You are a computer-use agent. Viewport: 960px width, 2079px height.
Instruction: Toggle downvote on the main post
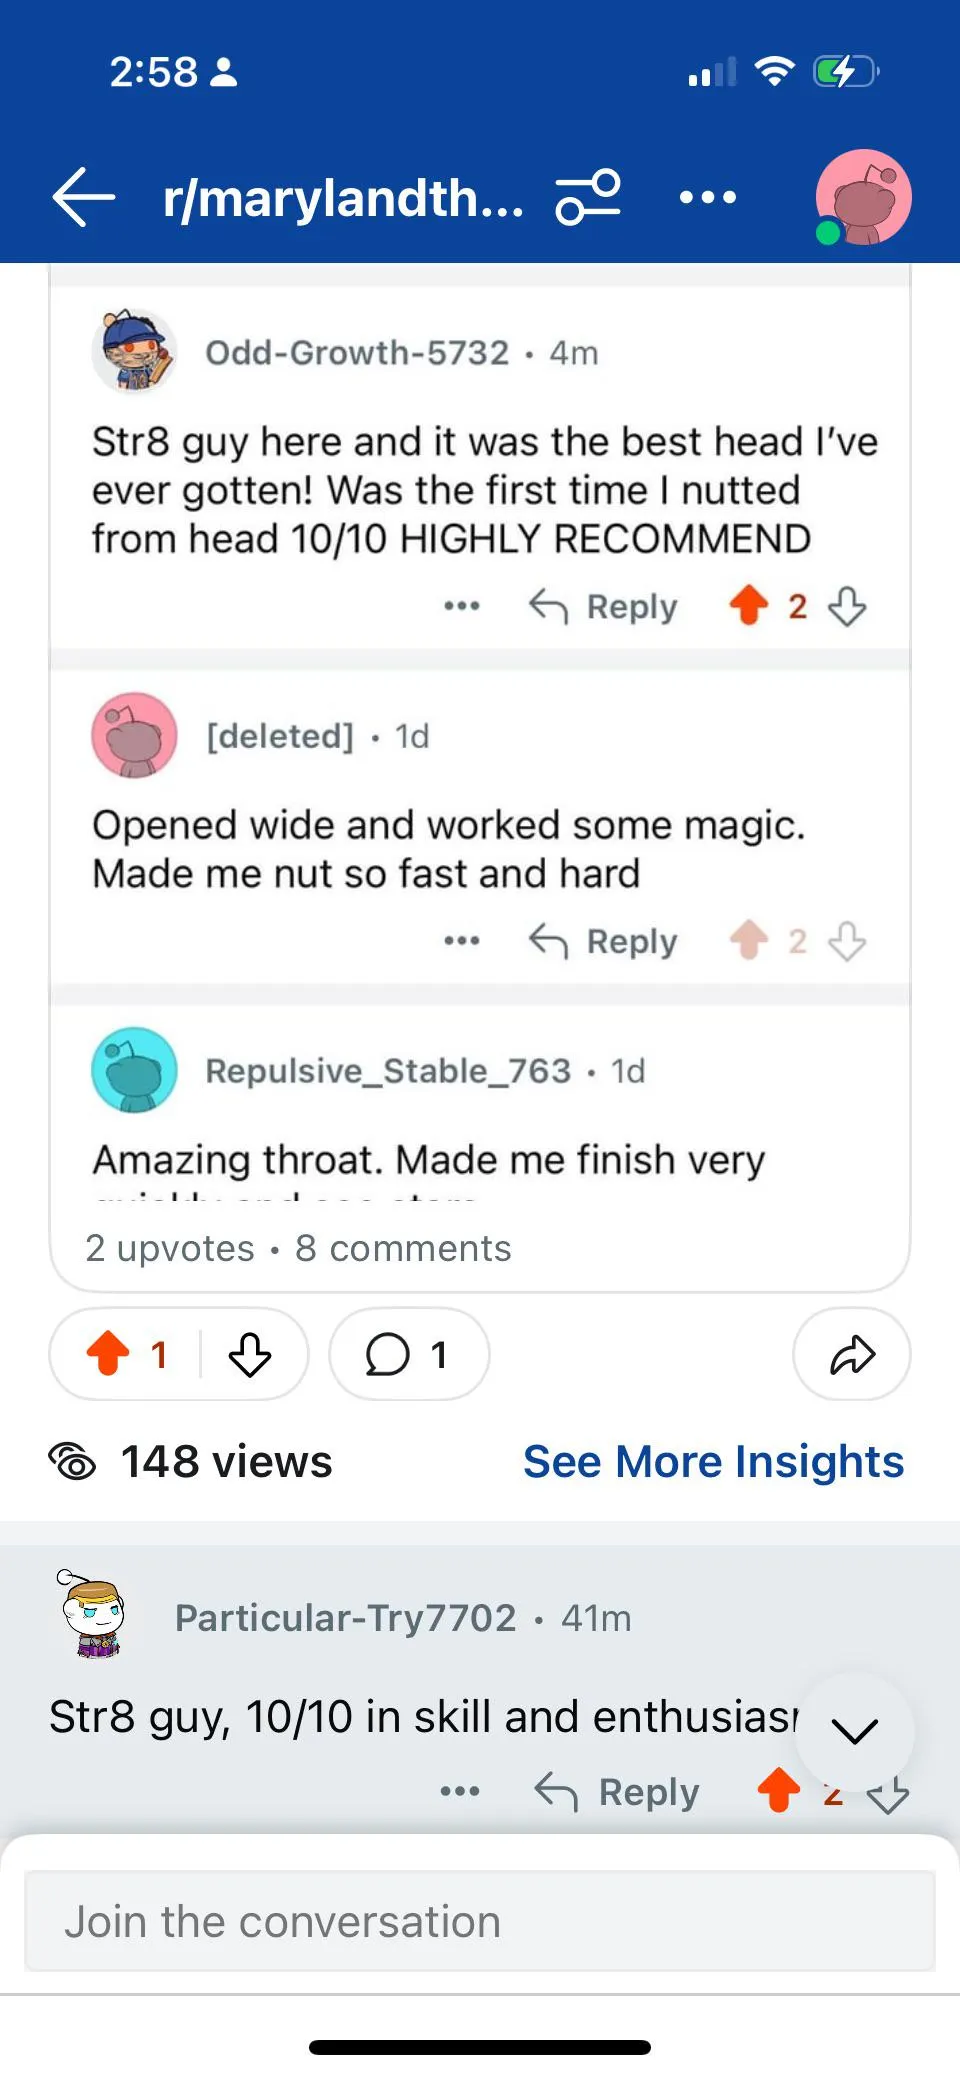pos(250,1355)
